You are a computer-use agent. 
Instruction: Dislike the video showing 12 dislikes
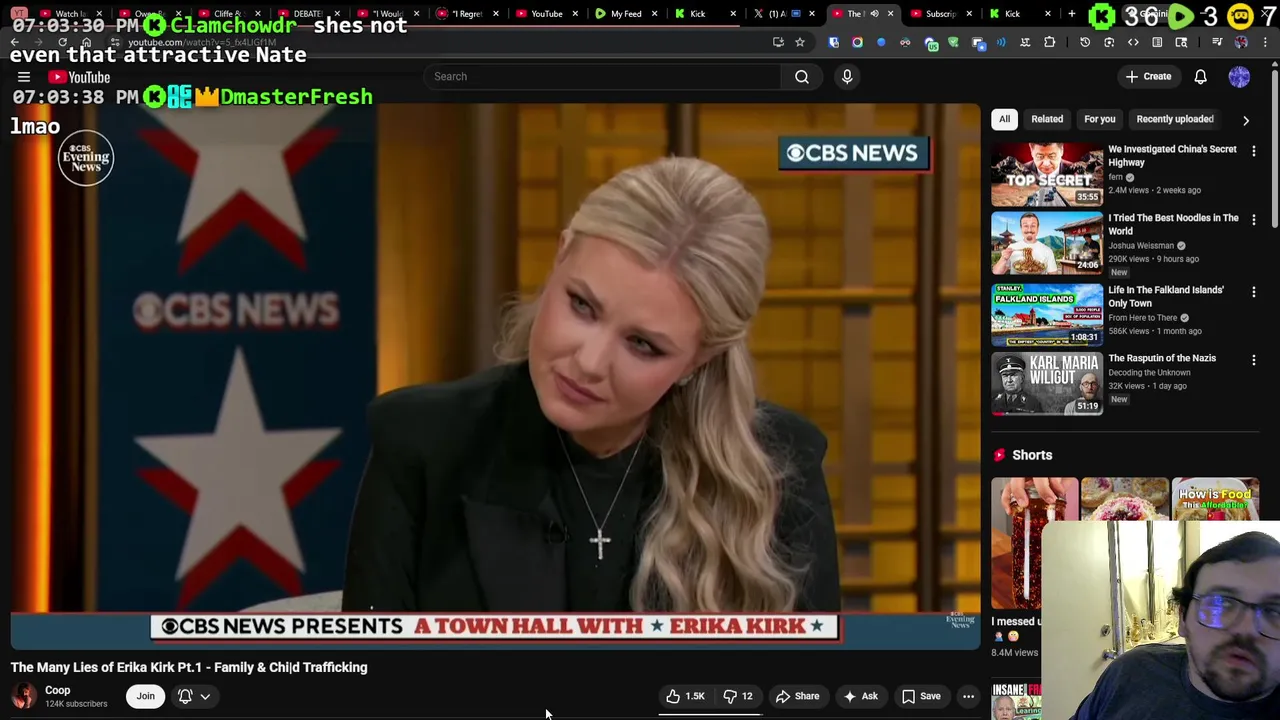point(739,696)
